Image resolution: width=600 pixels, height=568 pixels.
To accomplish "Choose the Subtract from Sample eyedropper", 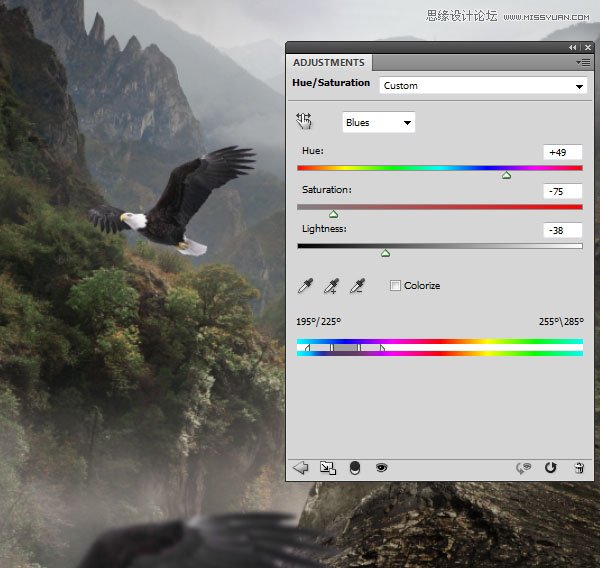I will pos(357,286).
